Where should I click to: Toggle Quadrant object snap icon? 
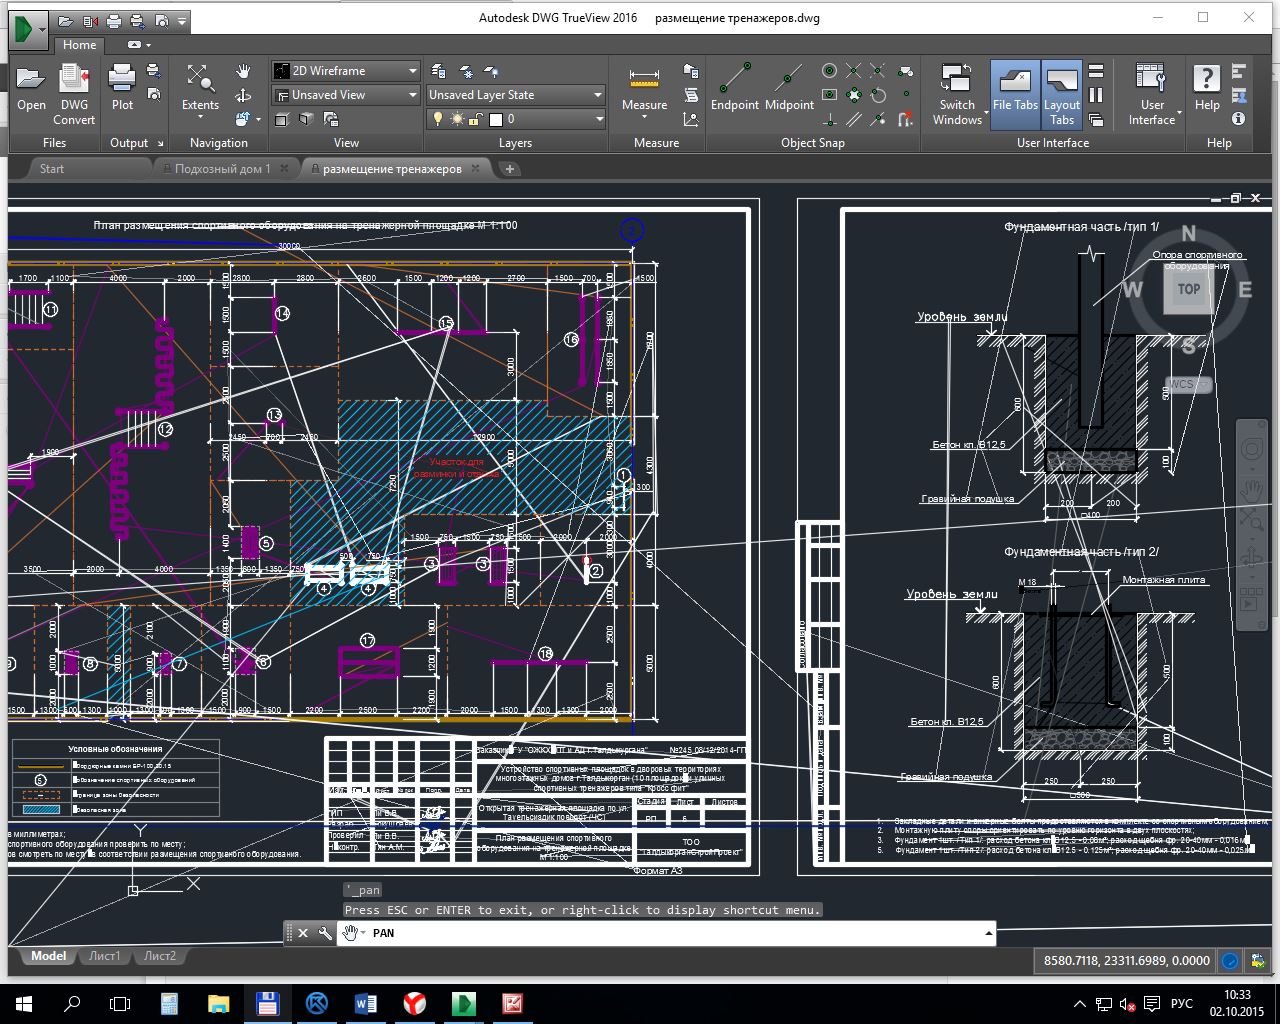[853, 95]
